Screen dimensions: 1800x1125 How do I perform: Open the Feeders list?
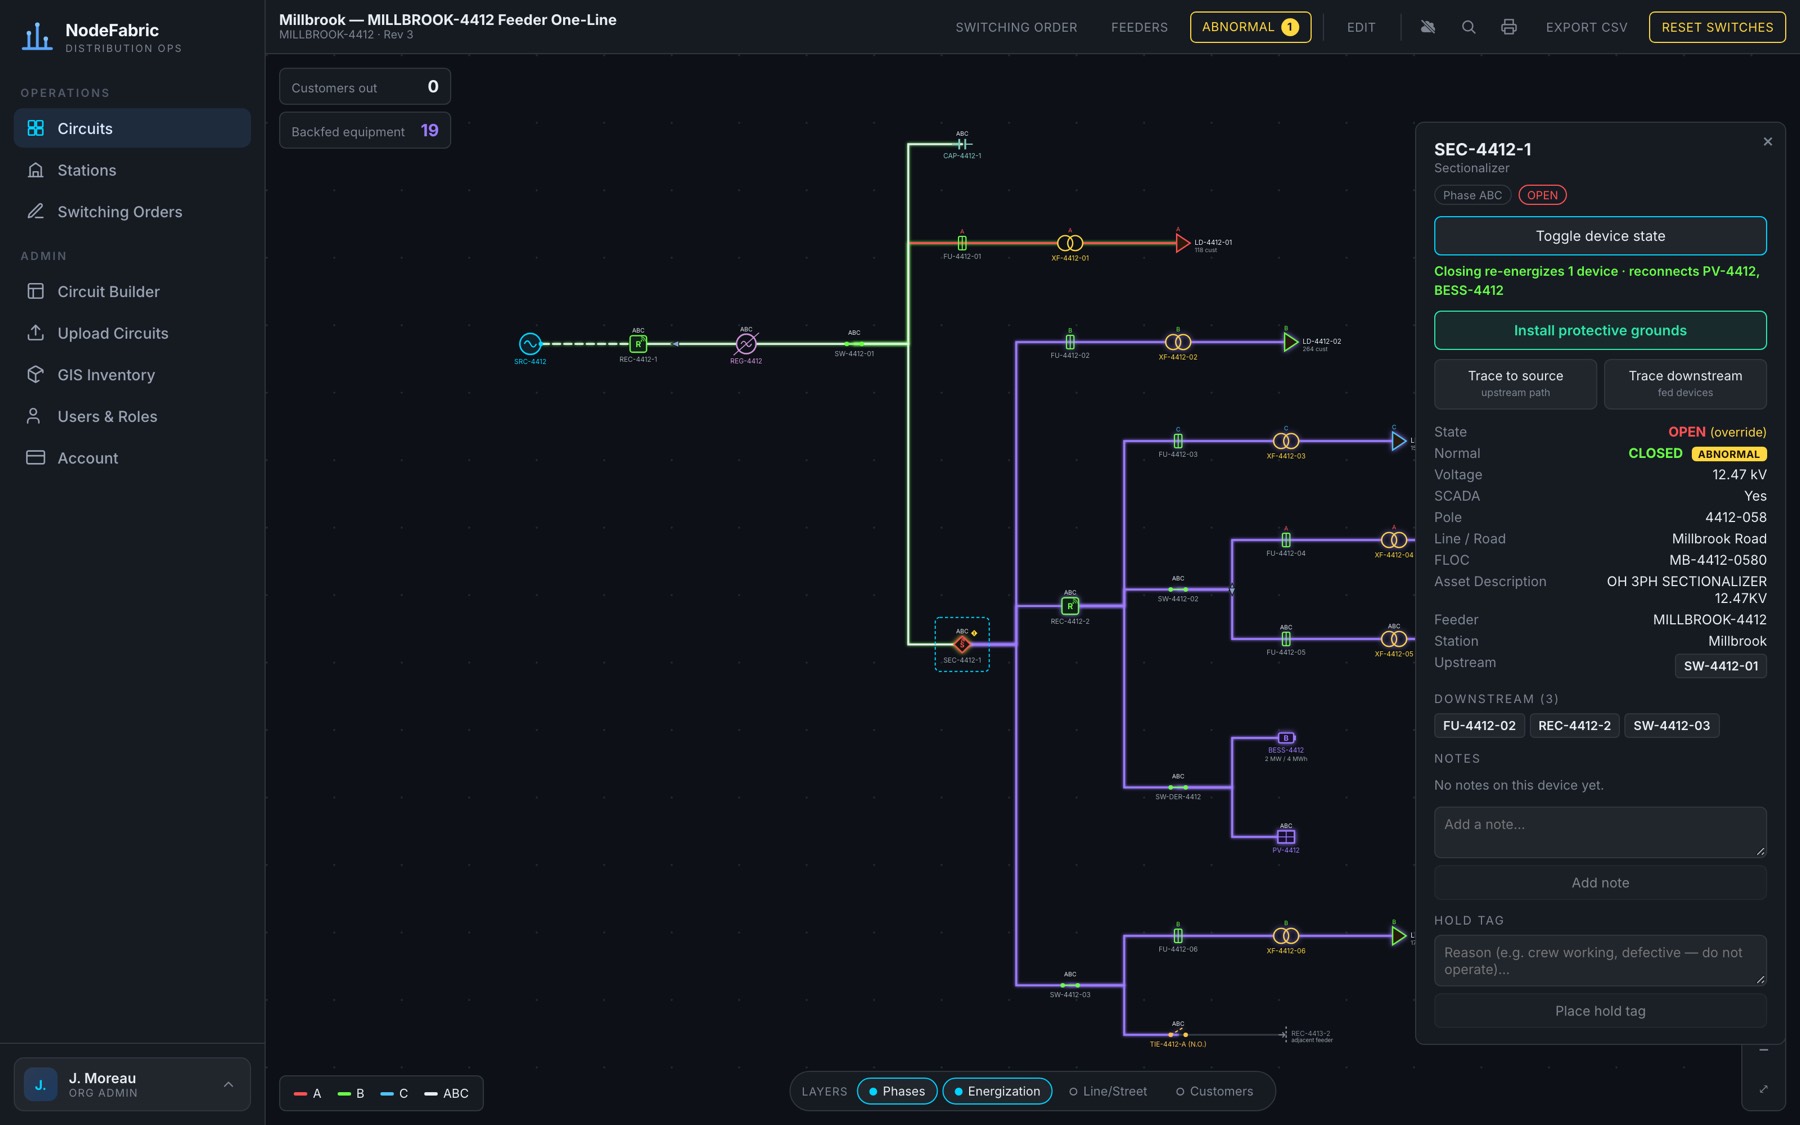1139,27
